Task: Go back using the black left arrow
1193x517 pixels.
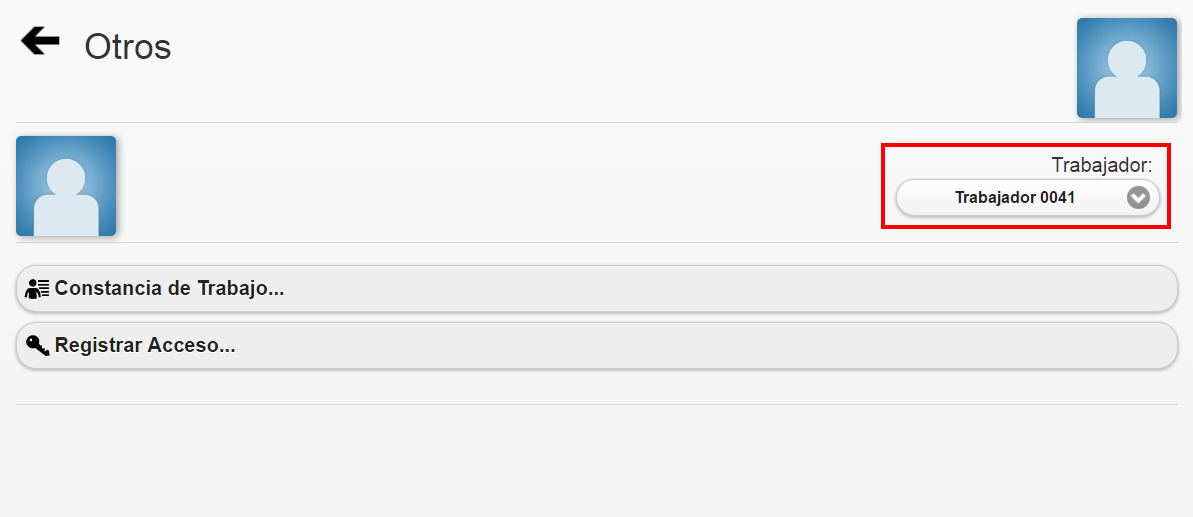Action: (40, 42)
